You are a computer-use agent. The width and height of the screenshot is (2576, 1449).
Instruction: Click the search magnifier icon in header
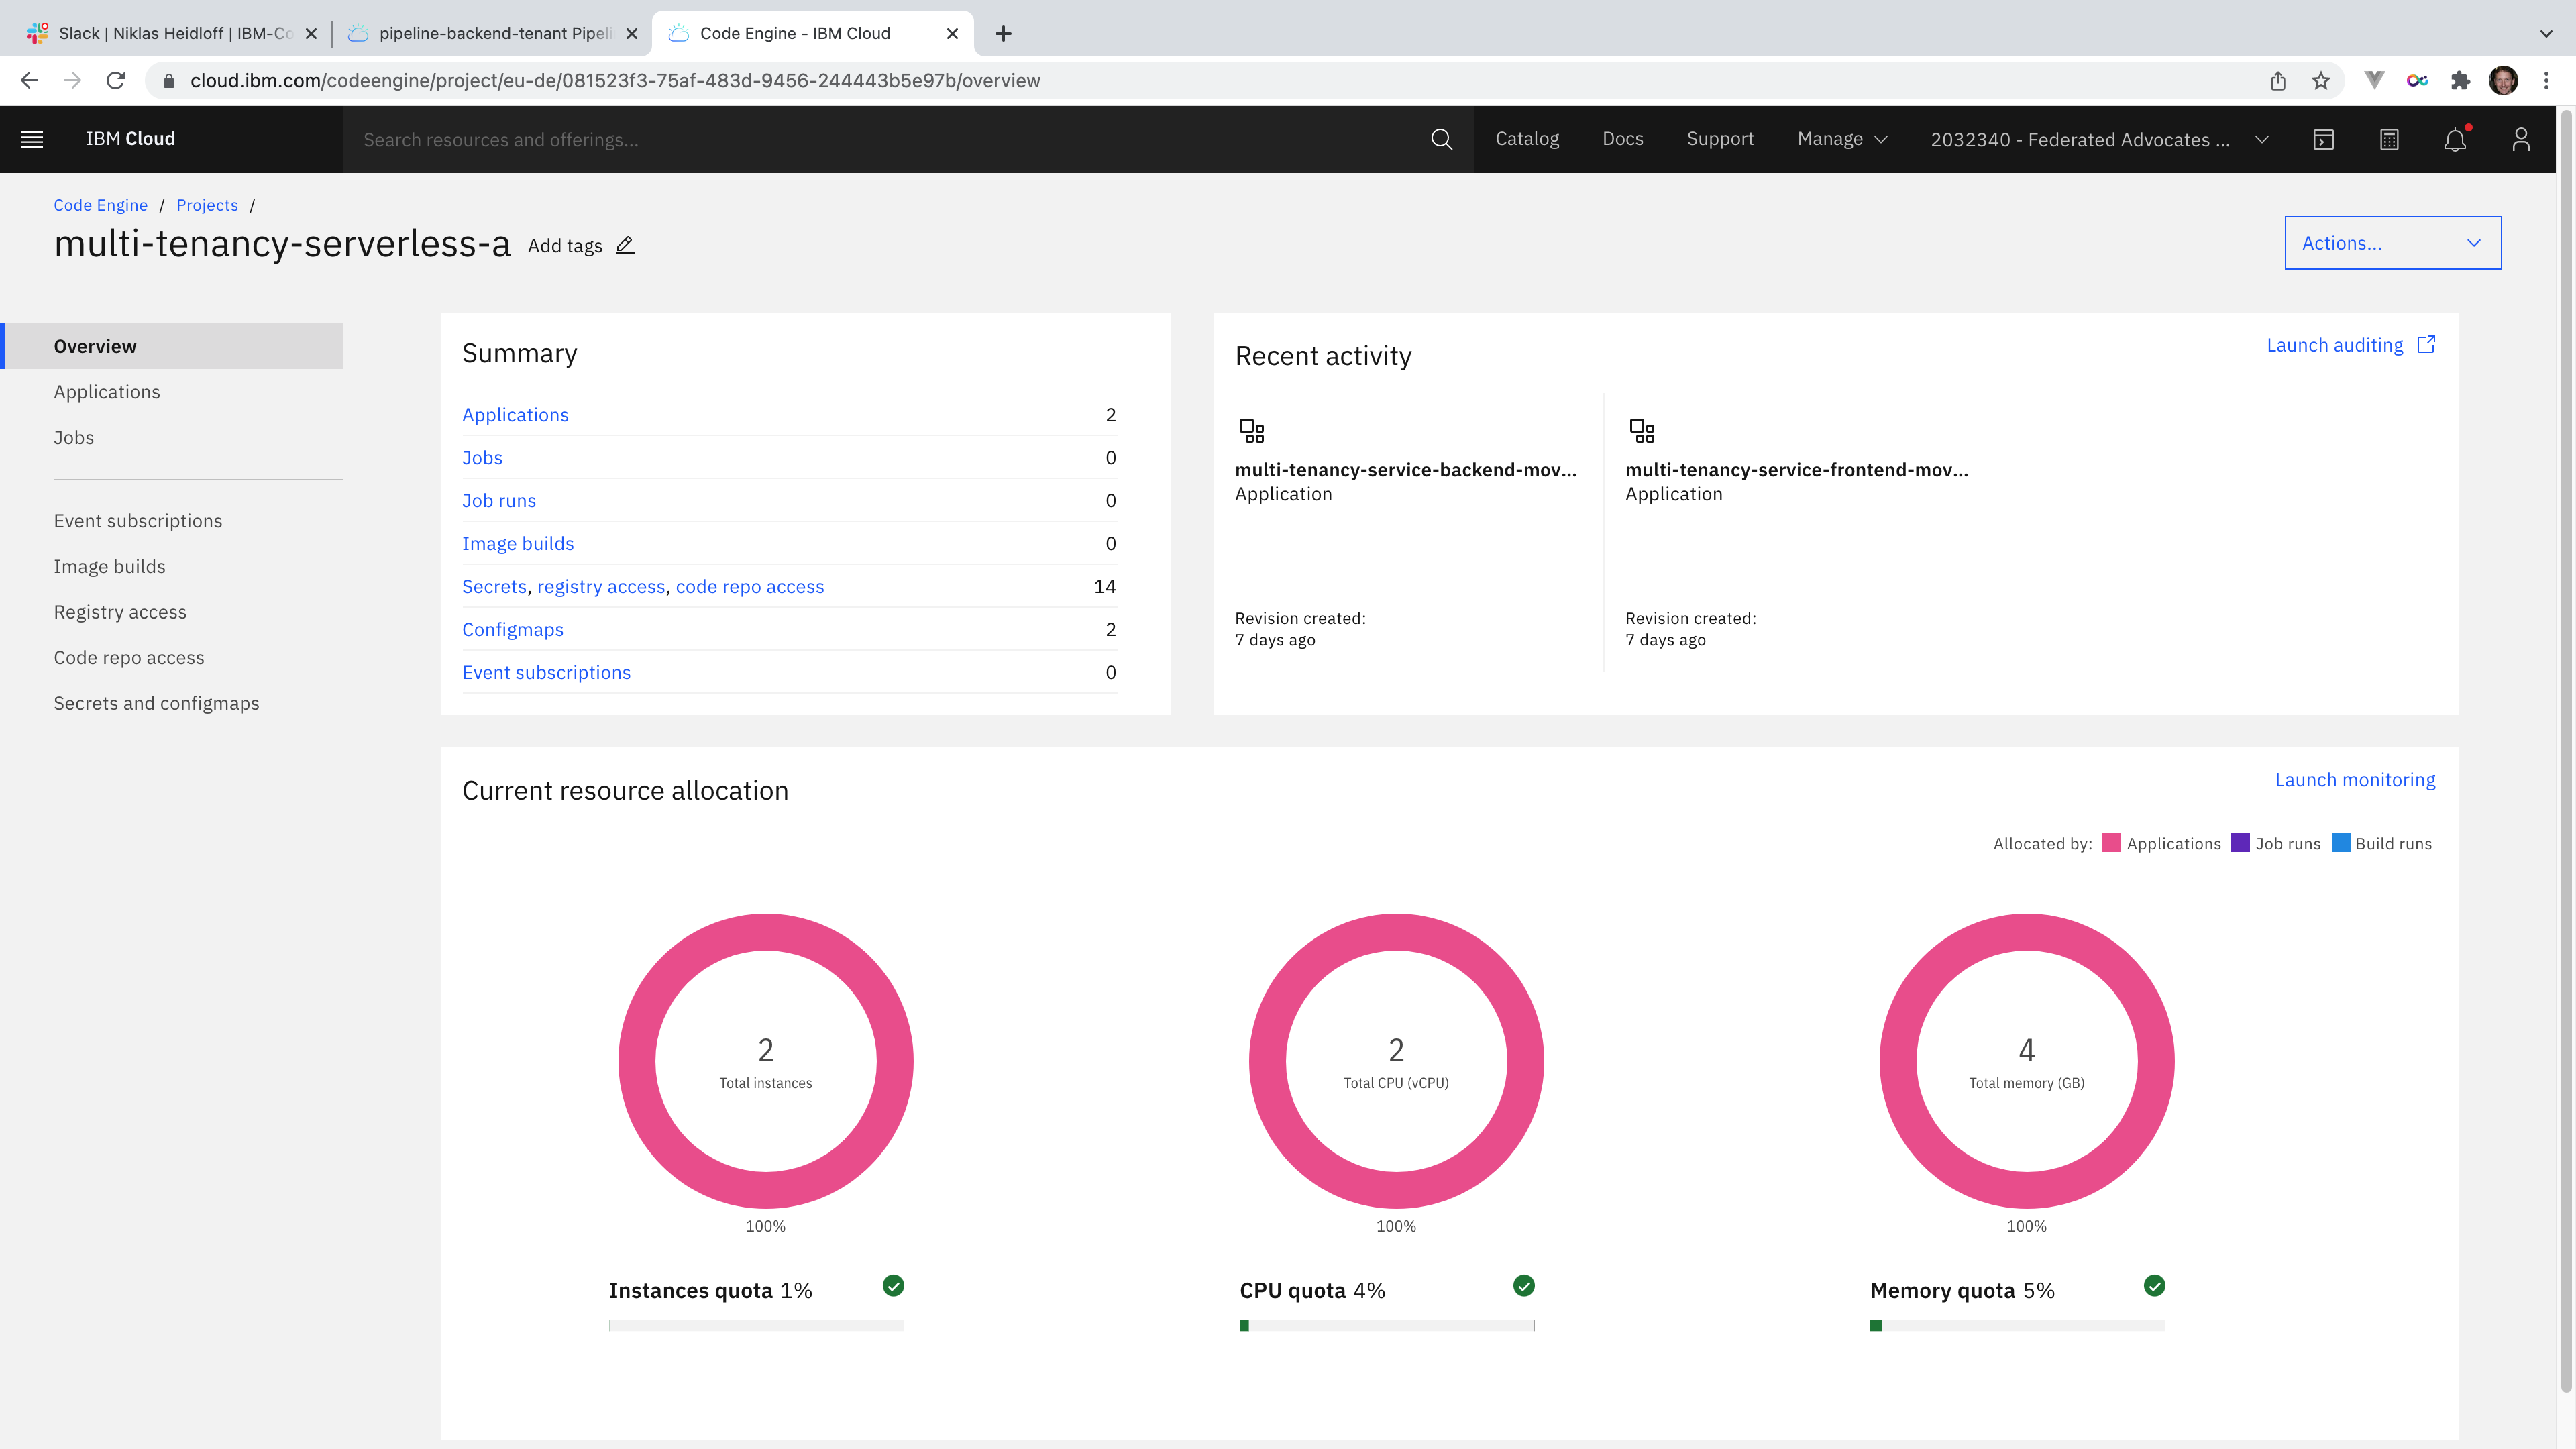tap(1441, 139)
